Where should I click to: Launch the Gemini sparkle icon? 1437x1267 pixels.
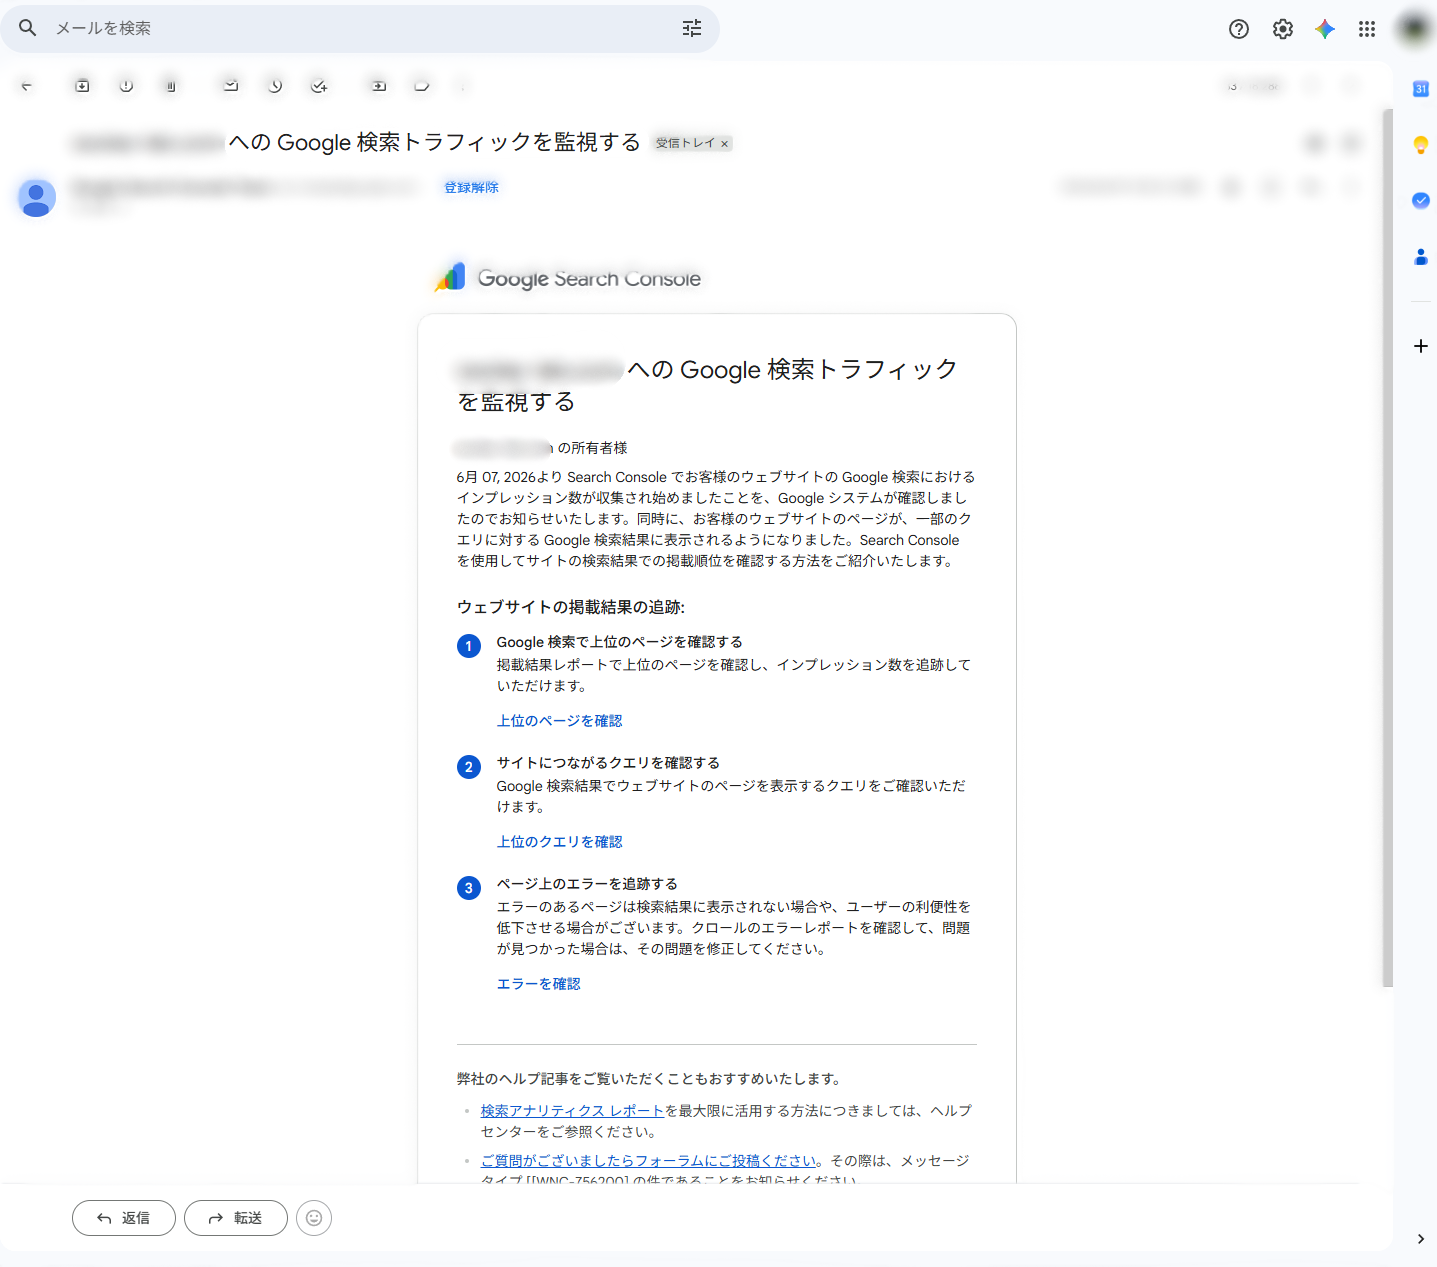point(1325,29)
